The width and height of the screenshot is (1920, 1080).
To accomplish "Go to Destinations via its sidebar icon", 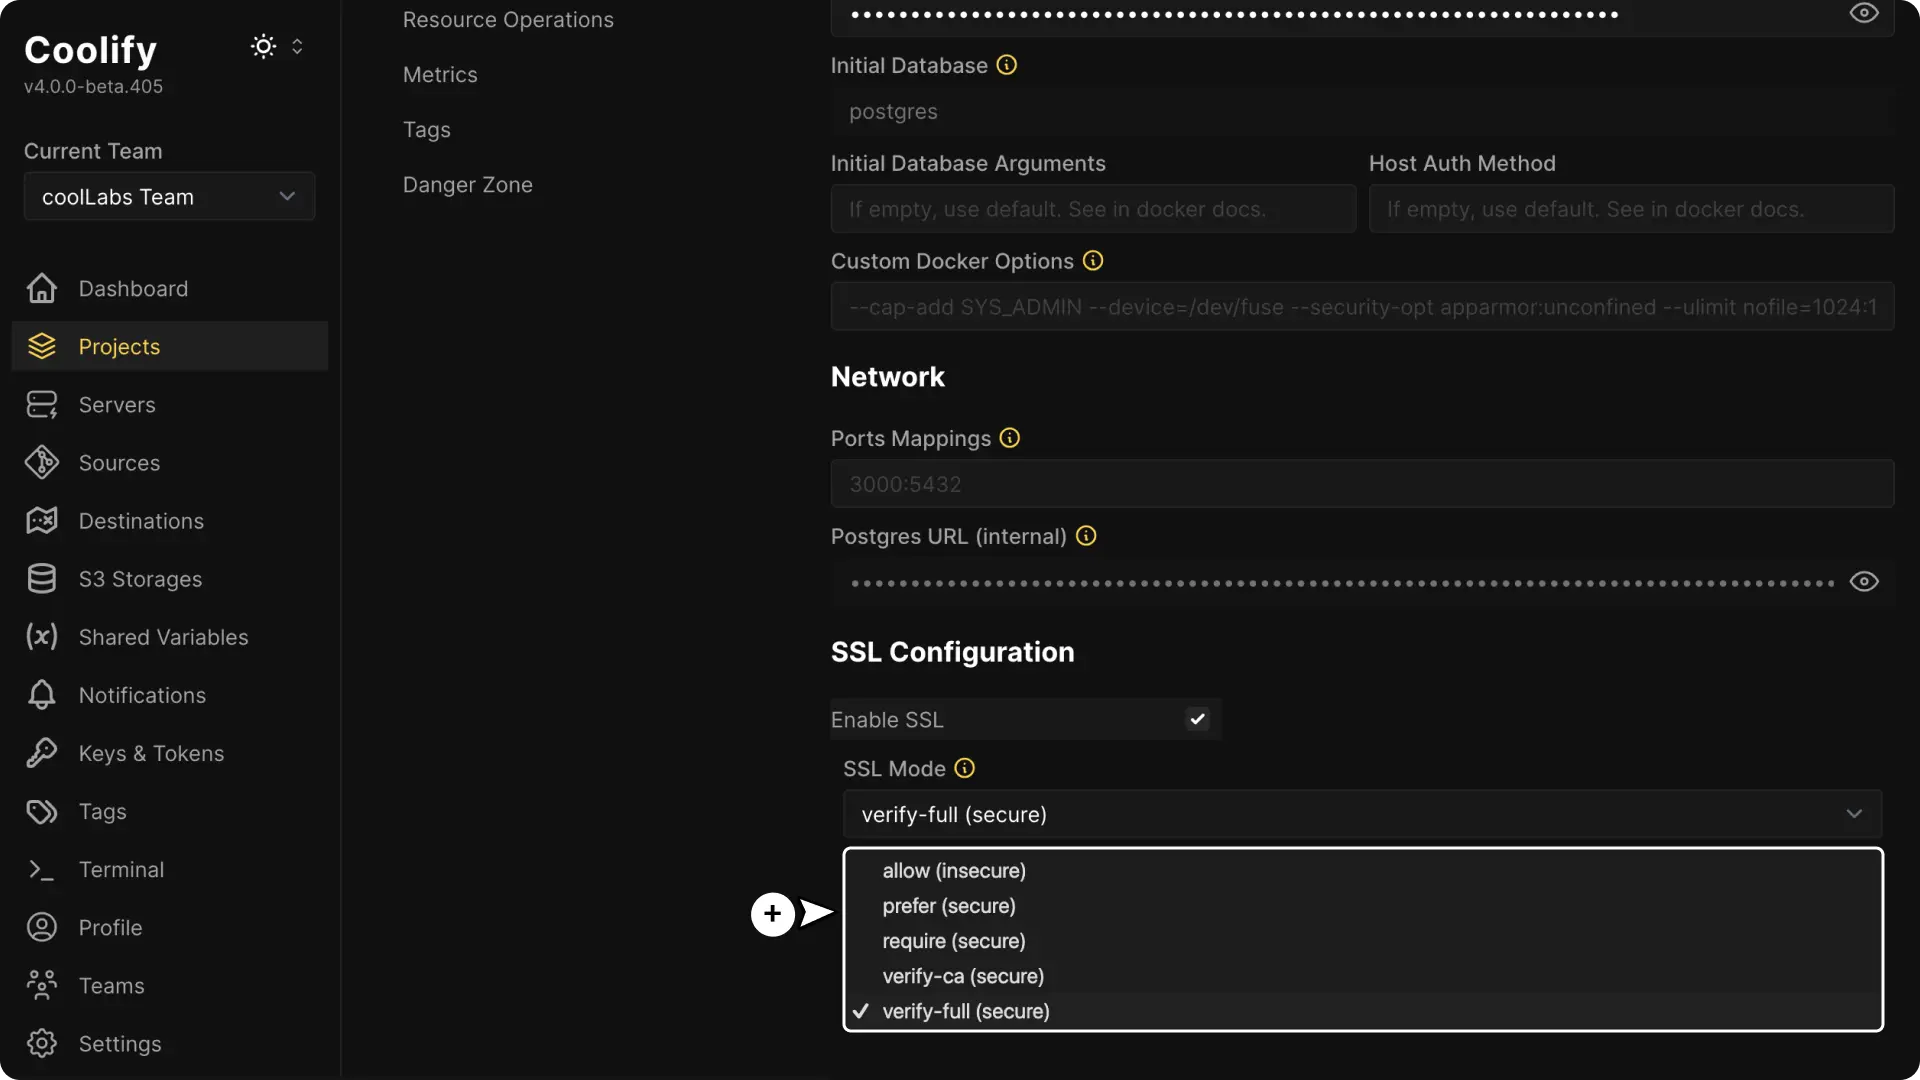I will [x=40, y=520].
